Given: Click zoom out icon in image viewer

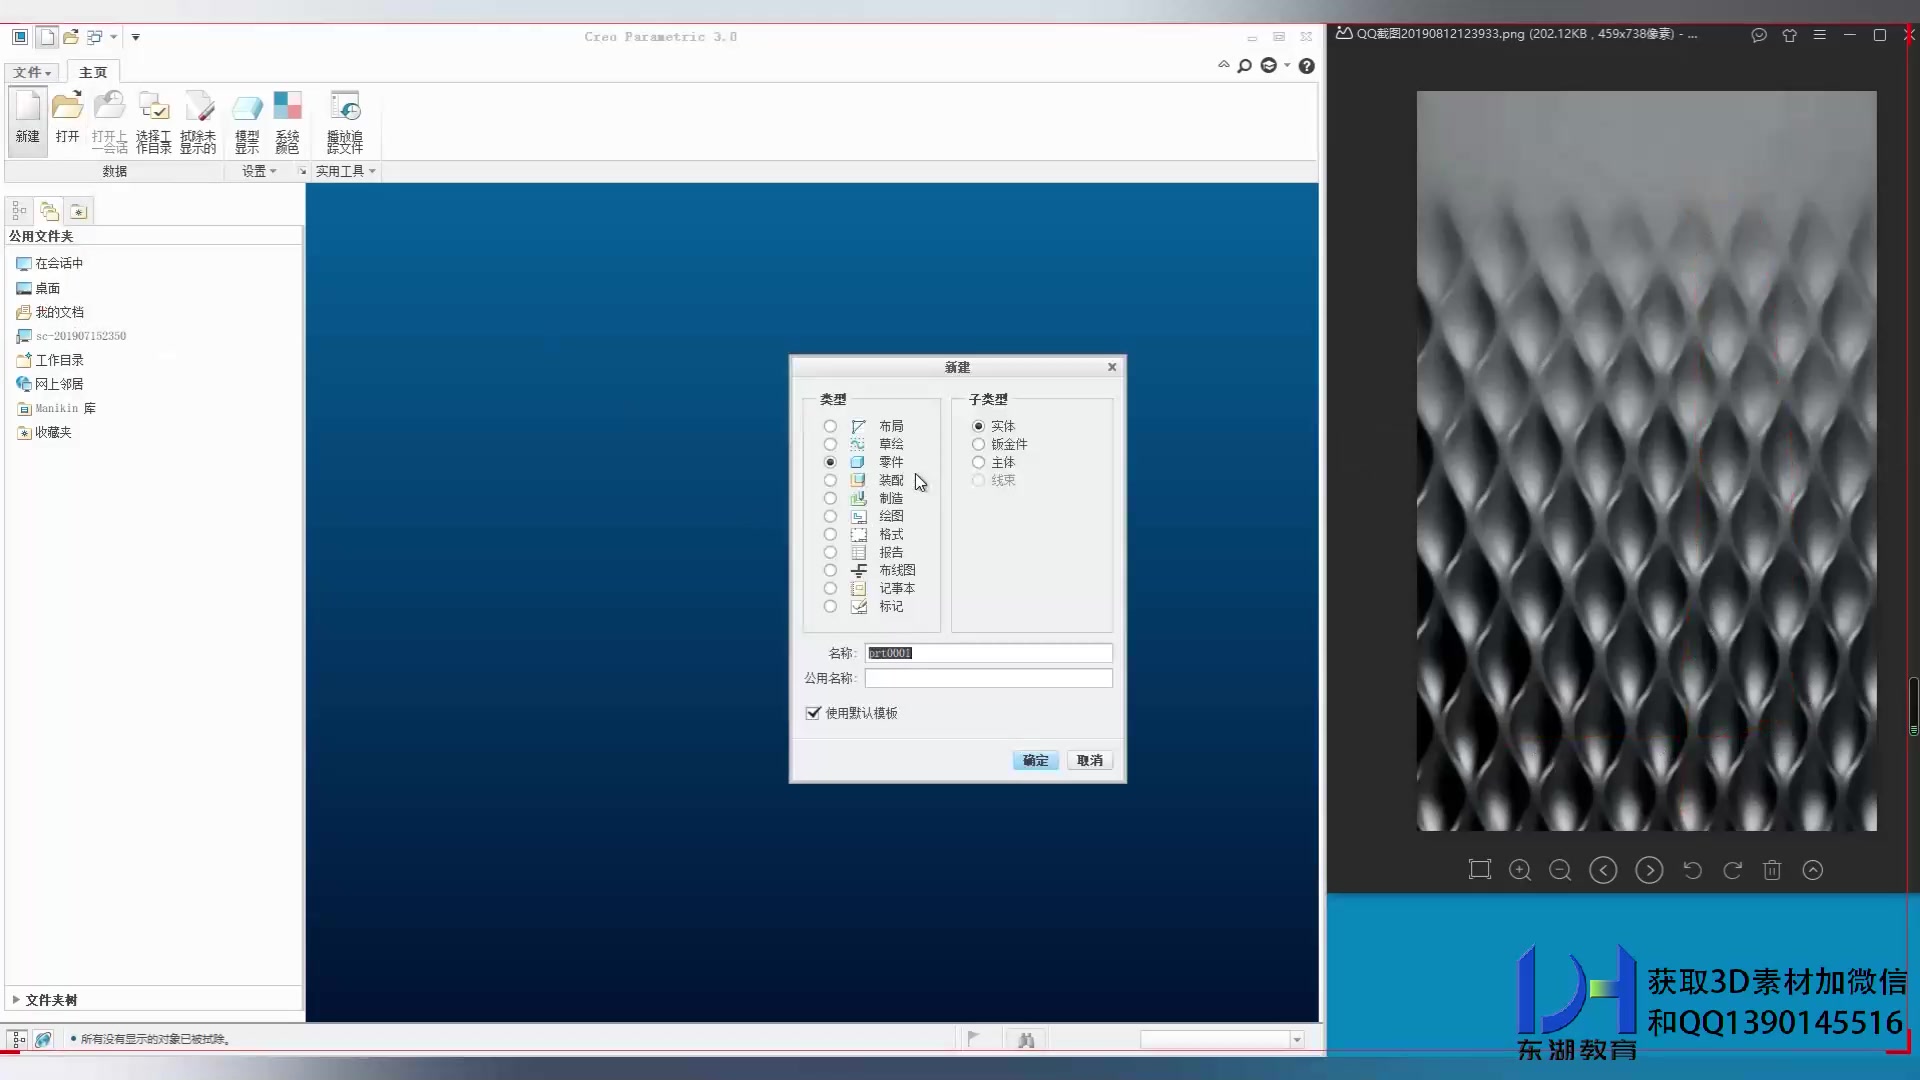Looking at the screenshot, I should click(1560, 870).
